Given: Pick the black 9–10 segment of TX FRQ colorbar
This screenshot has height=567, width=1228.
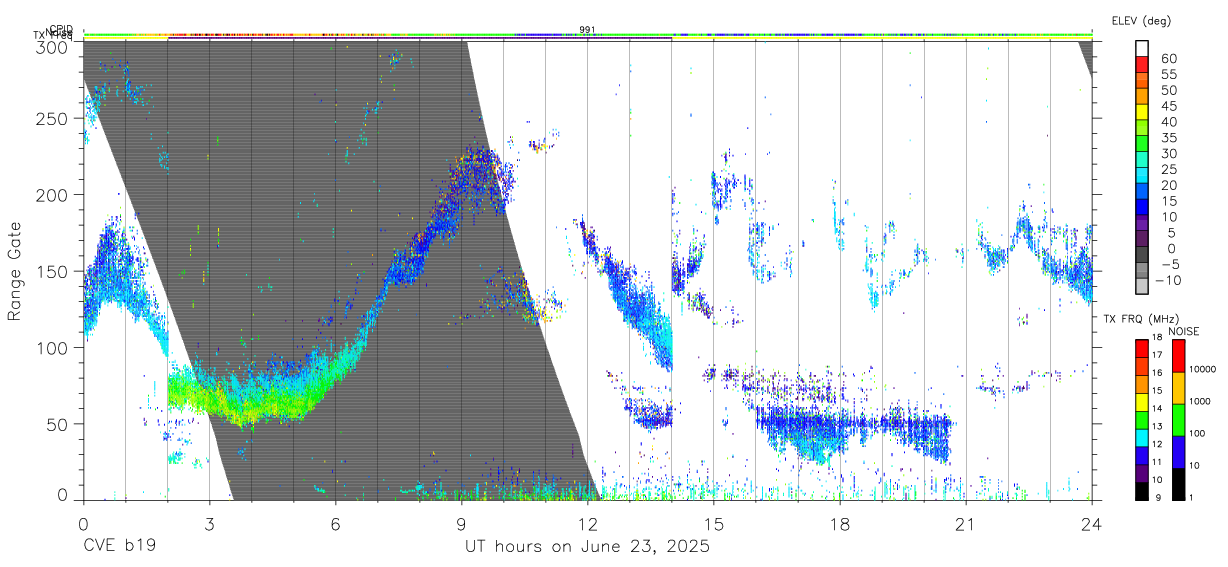Looking at the screenshot, I should click(1141, 490).
